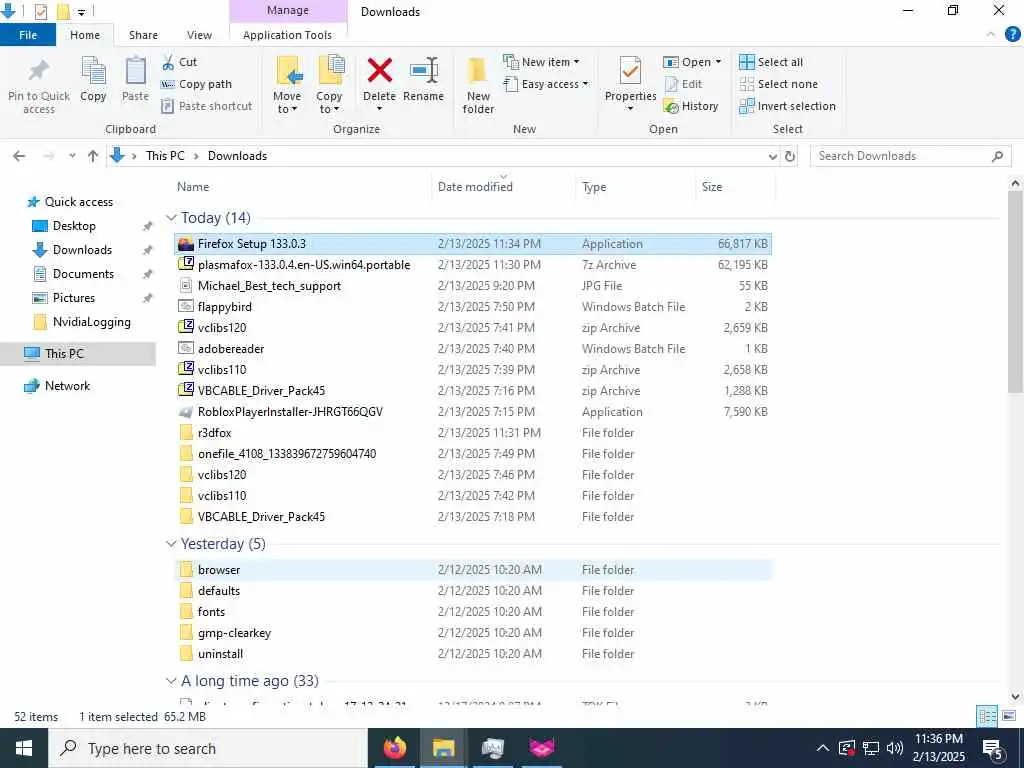Click the Copy ribbon icon
Image resolution: width=1024 pixels, height=768 pixels.
coord(93,71)
